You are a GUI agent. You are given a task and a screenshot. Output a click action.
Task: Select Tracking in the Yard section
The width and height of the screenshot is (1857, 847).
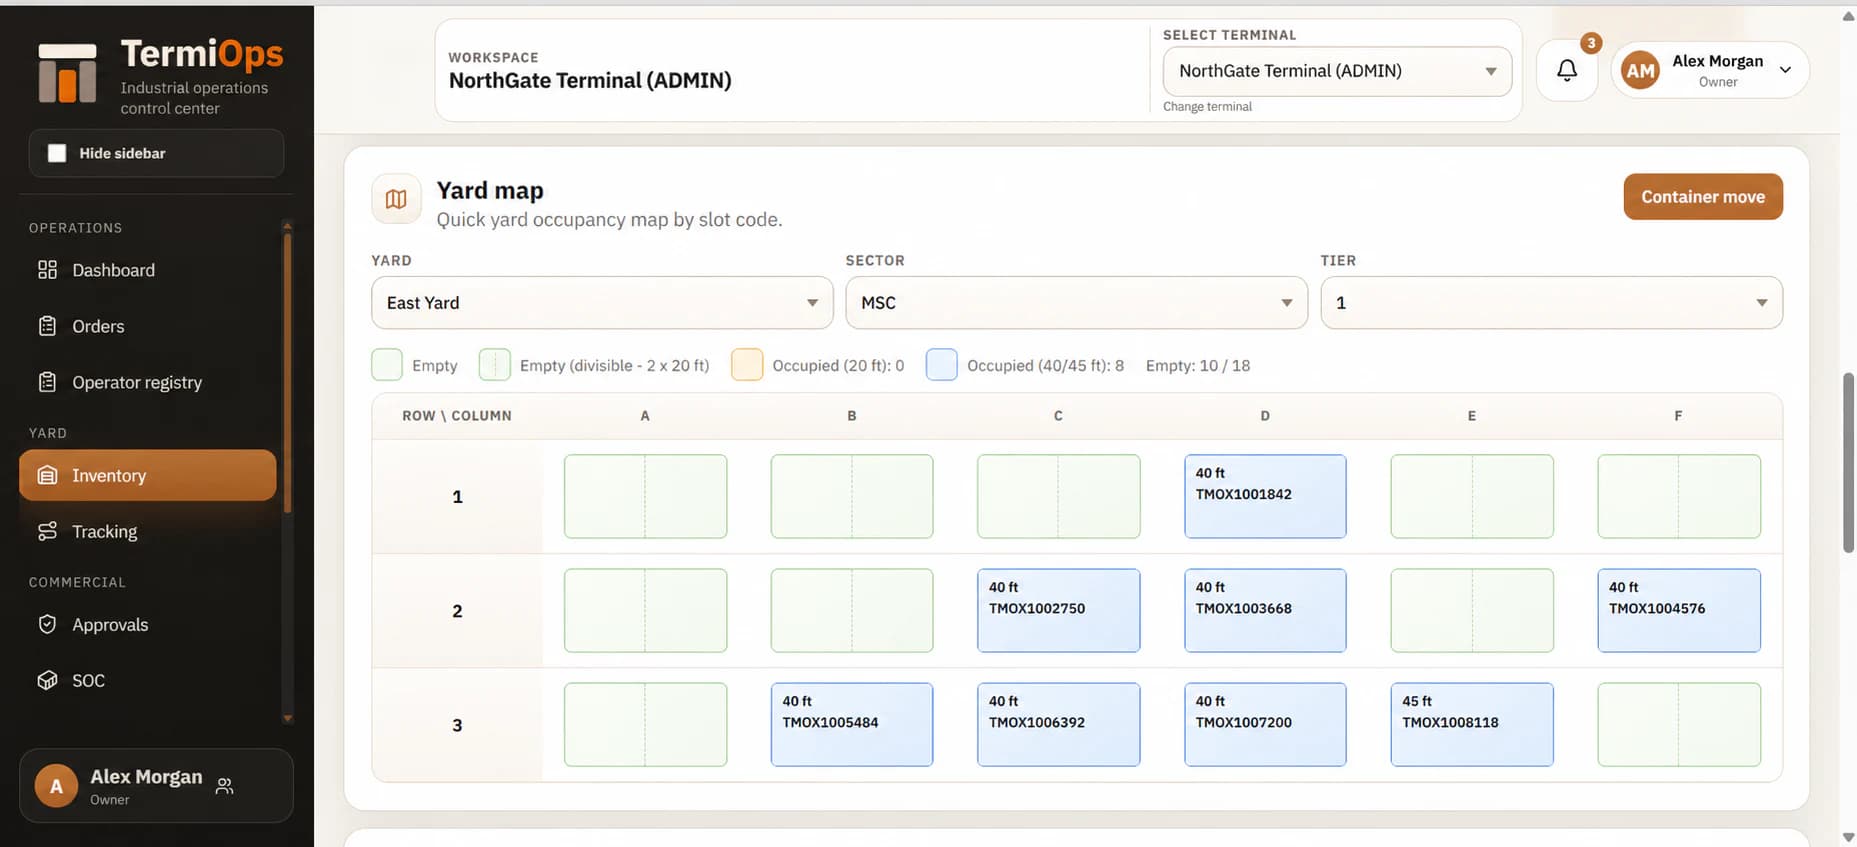point(147,532)
